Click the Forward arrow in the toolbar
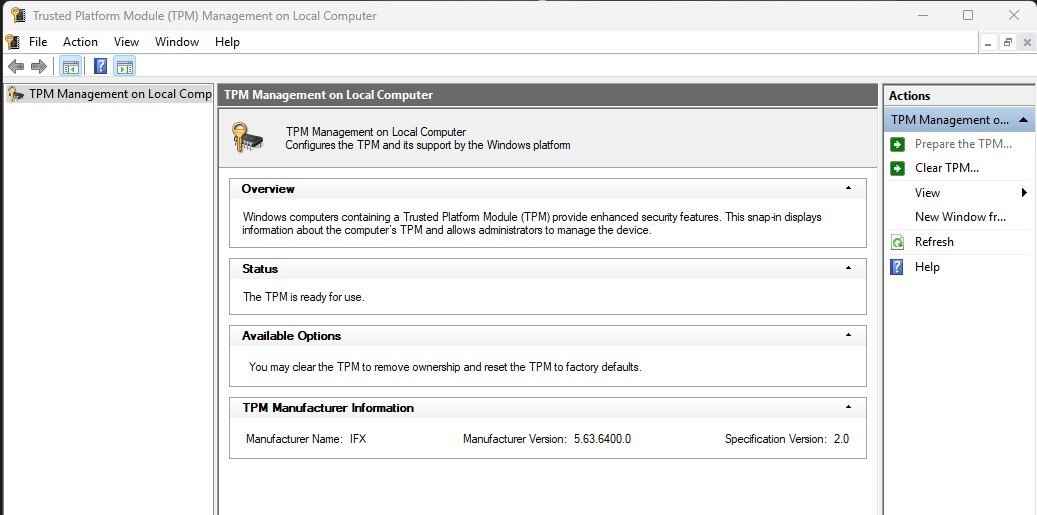The image size is (1037, 515). click(x=39, y=66)
